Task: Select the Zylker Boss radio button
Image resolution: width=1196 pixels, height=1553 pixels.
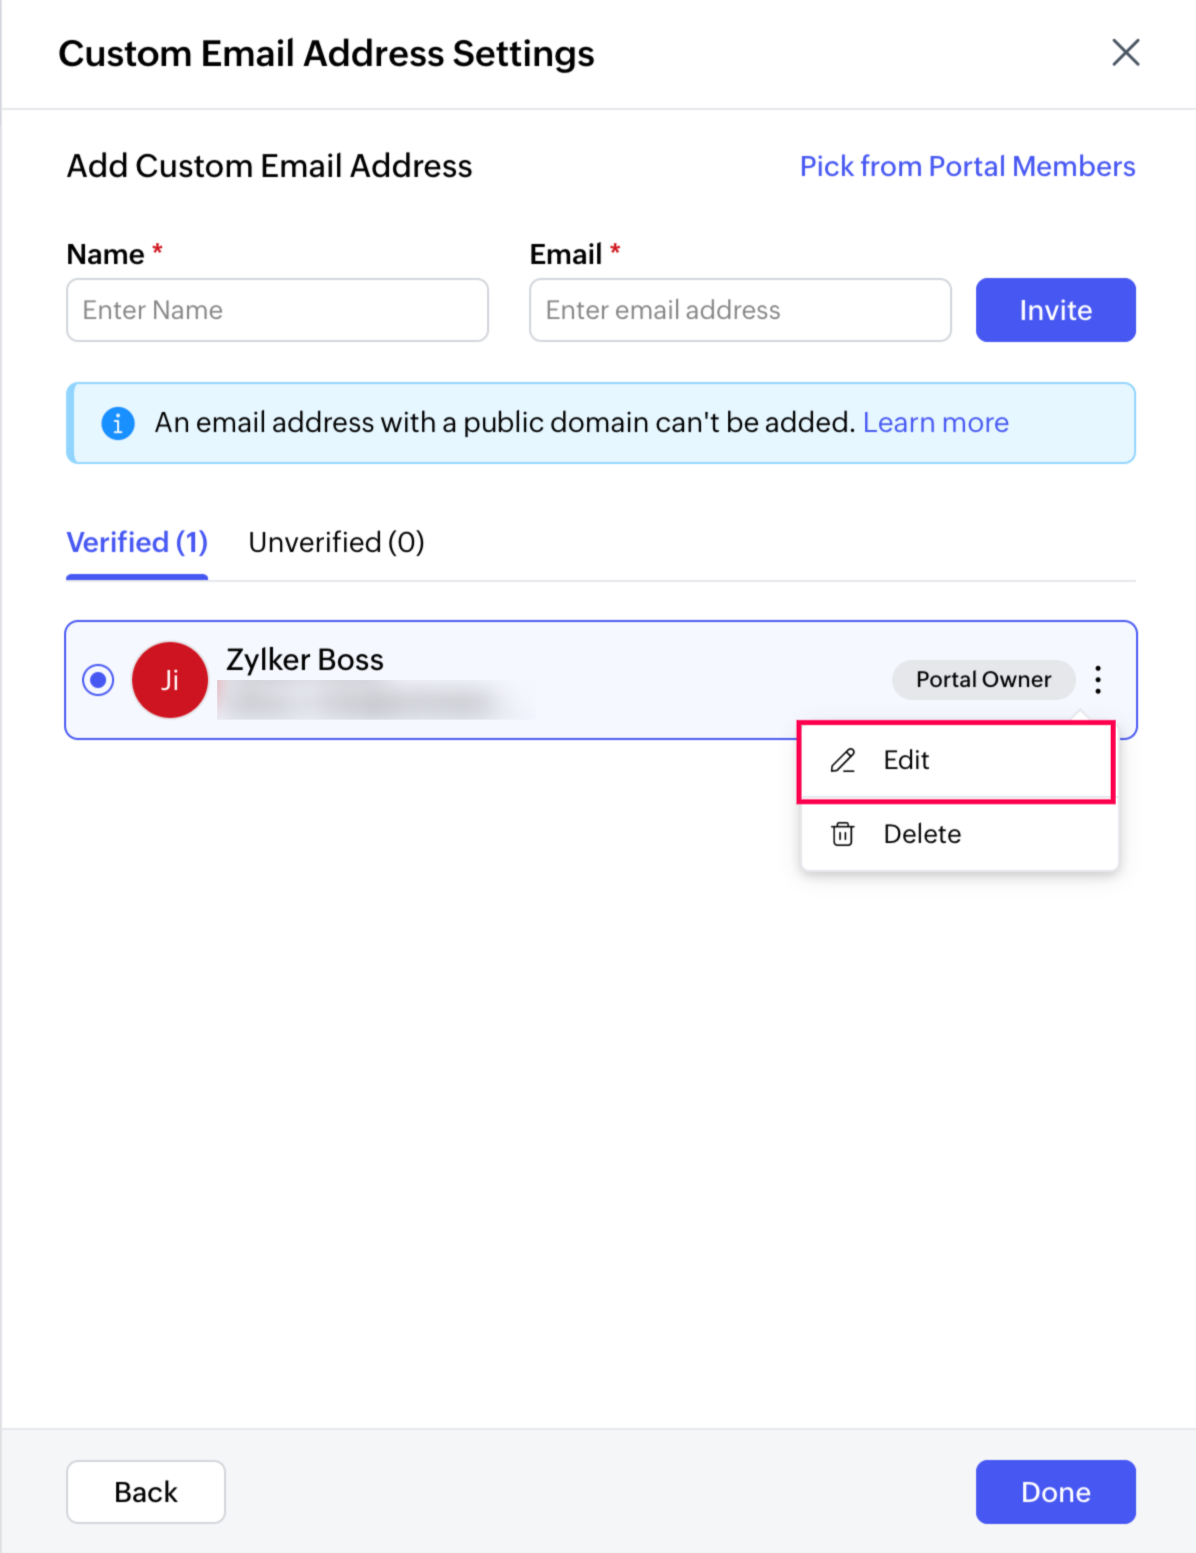Action: 98,680
